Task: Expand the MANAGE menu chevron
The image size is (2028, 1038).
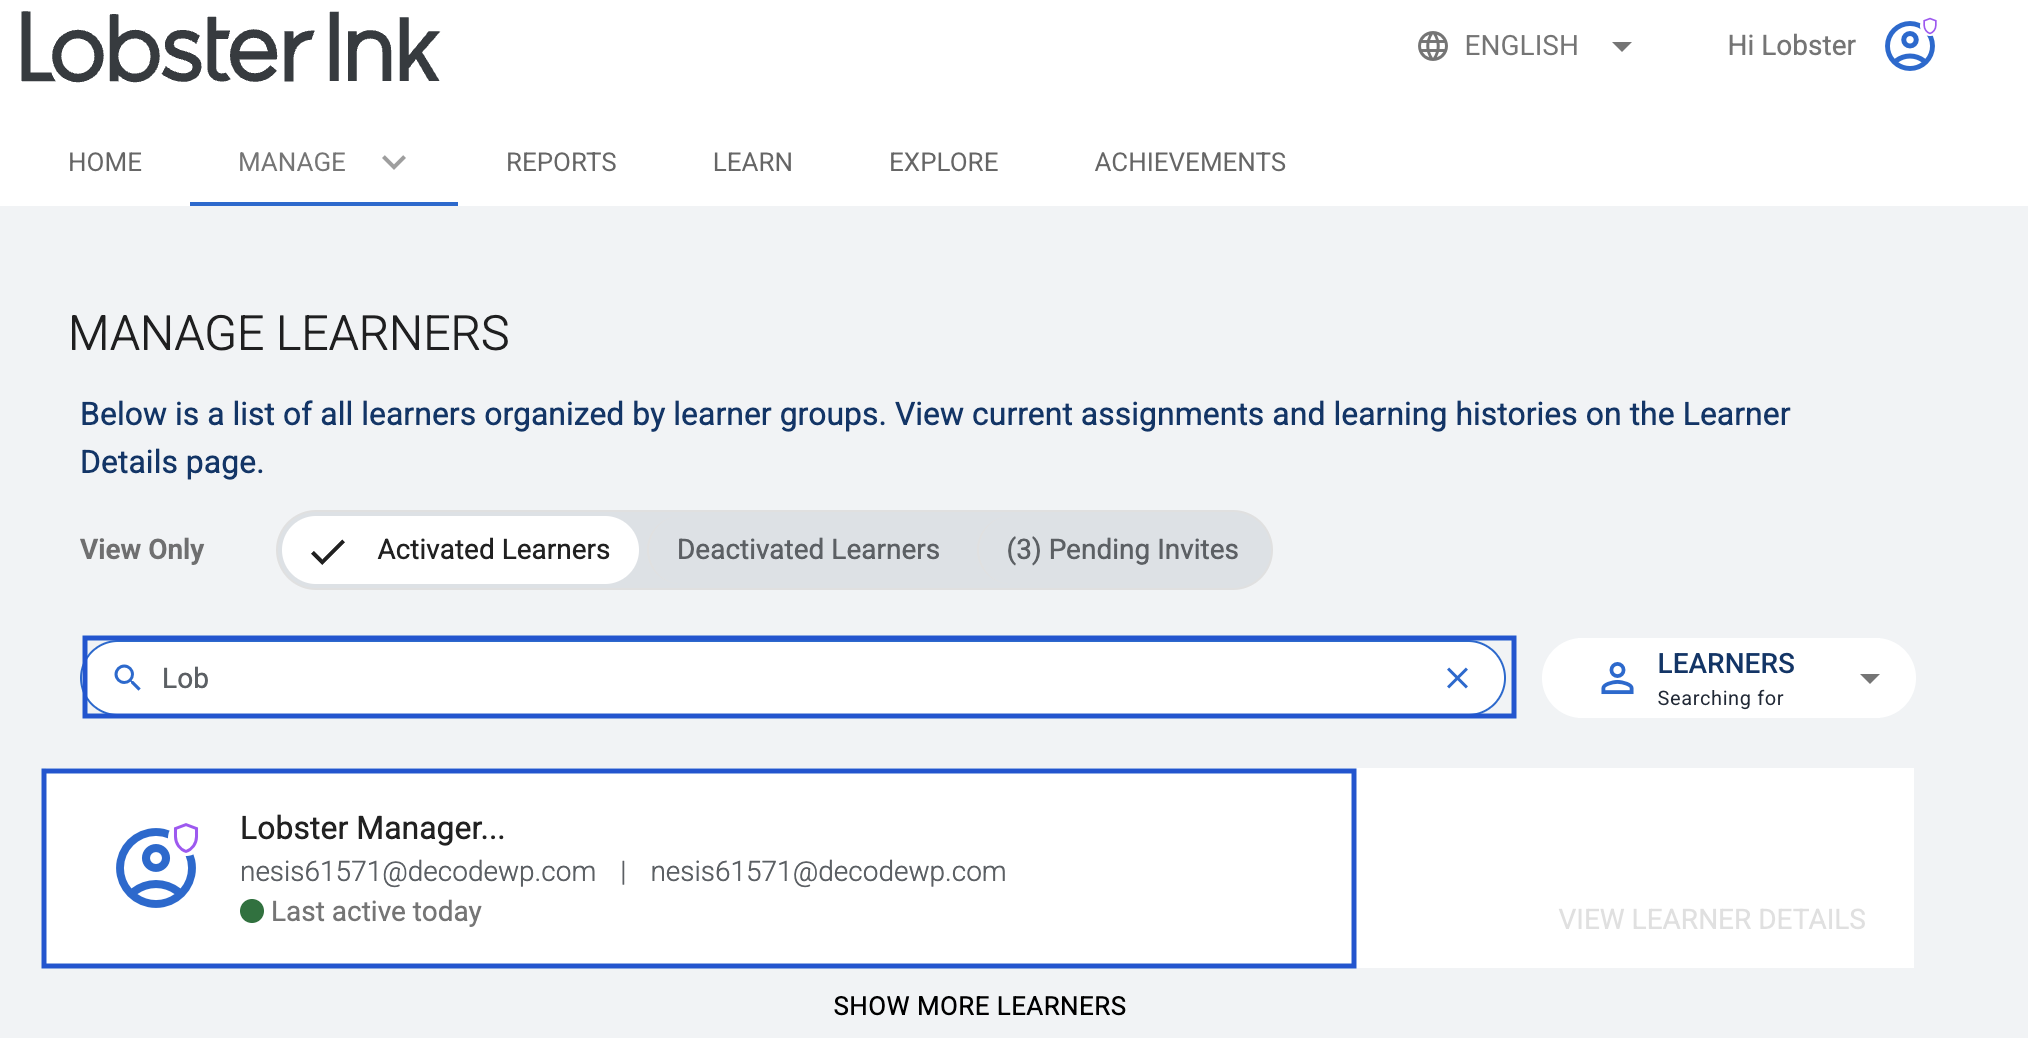Action: point(394,162)
